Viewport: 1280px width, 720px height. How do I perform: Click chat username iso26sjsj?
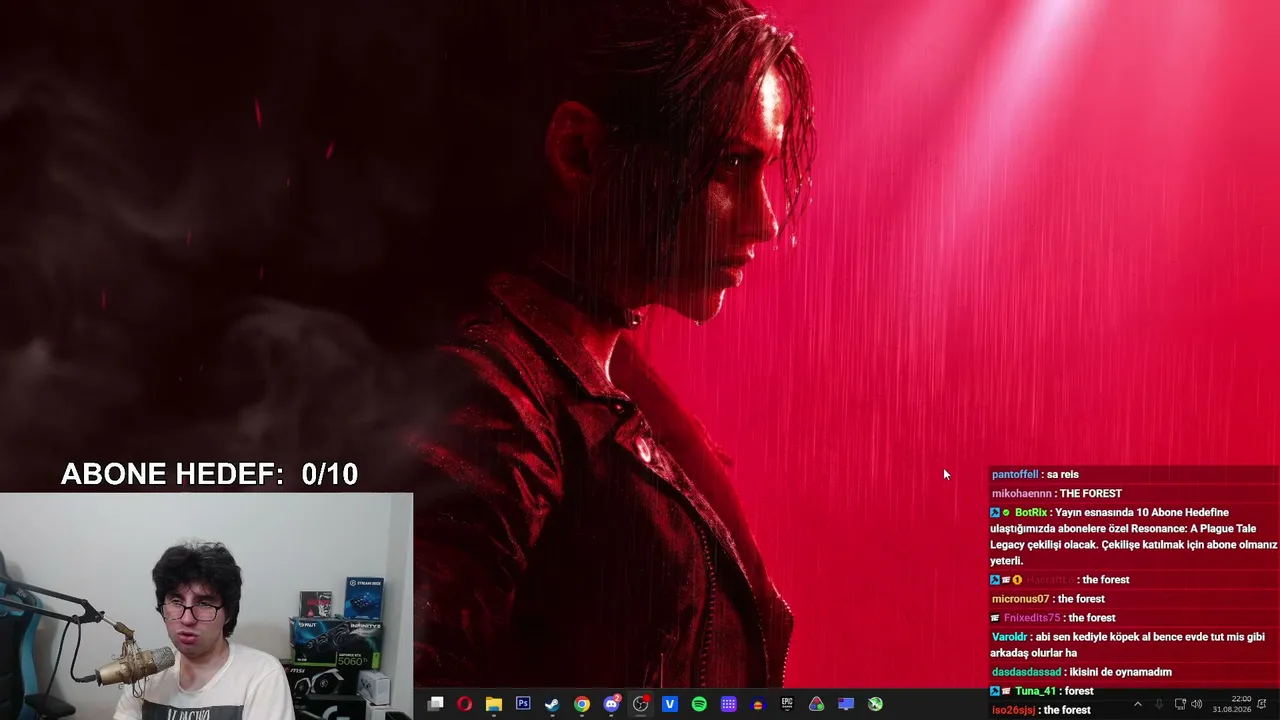(x=1013, y=710)
